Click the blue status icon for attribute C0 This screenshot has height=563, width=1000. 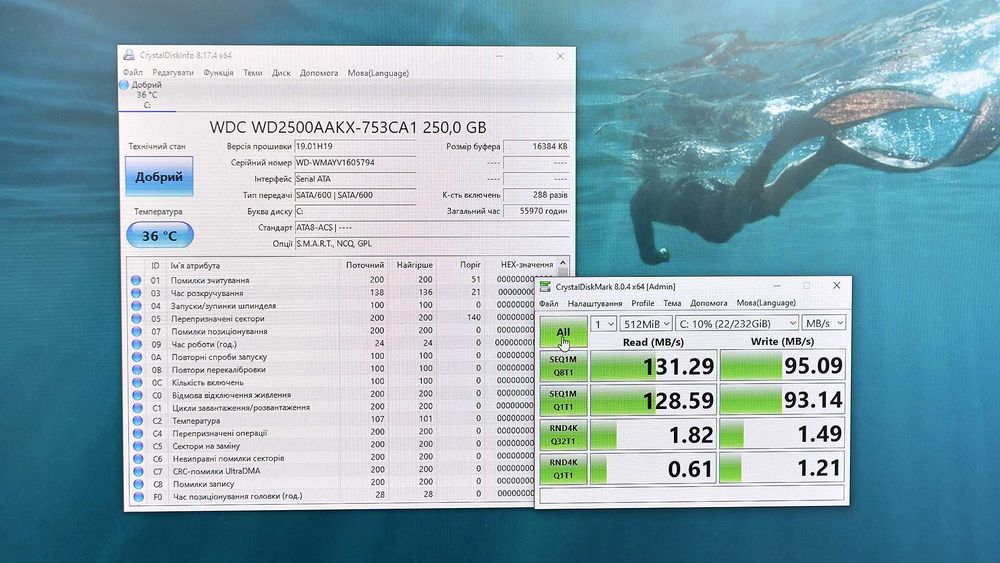point(137,395)
